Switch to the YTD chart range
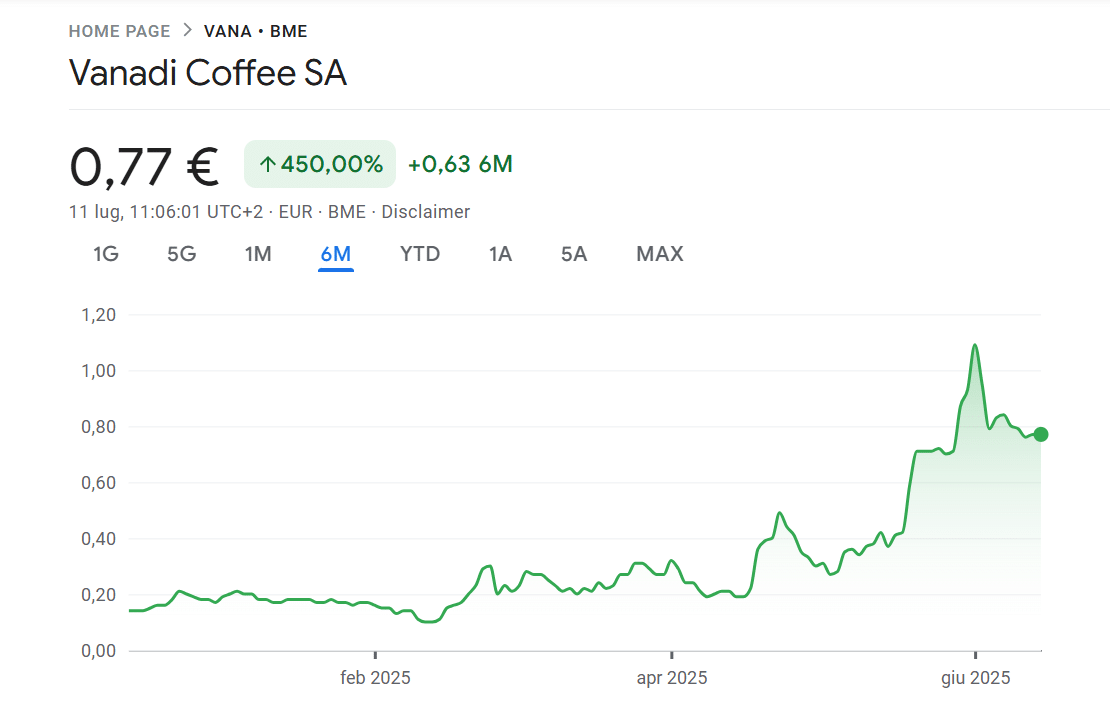The height and width of the screenshot is (705, 1110). tap(420, 254)
